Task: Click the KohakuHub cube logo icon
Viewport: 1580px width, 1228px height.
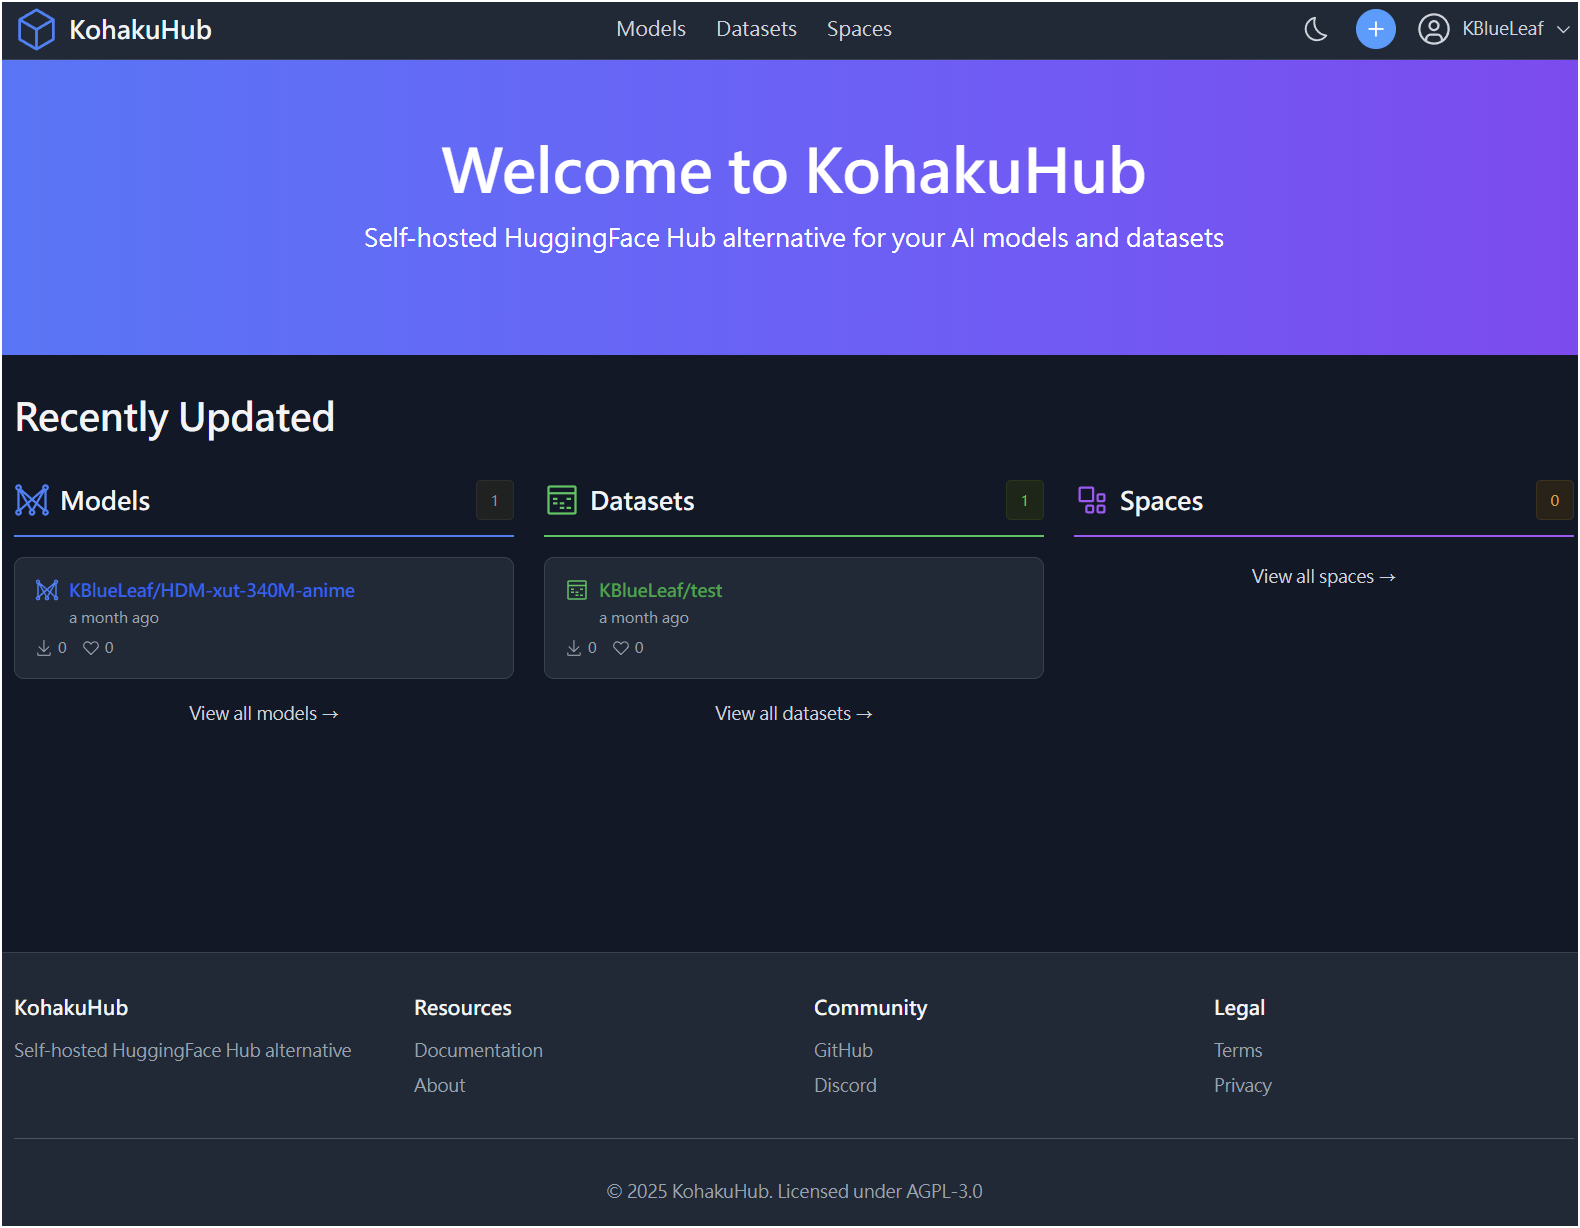Action: tap(37, 29)
